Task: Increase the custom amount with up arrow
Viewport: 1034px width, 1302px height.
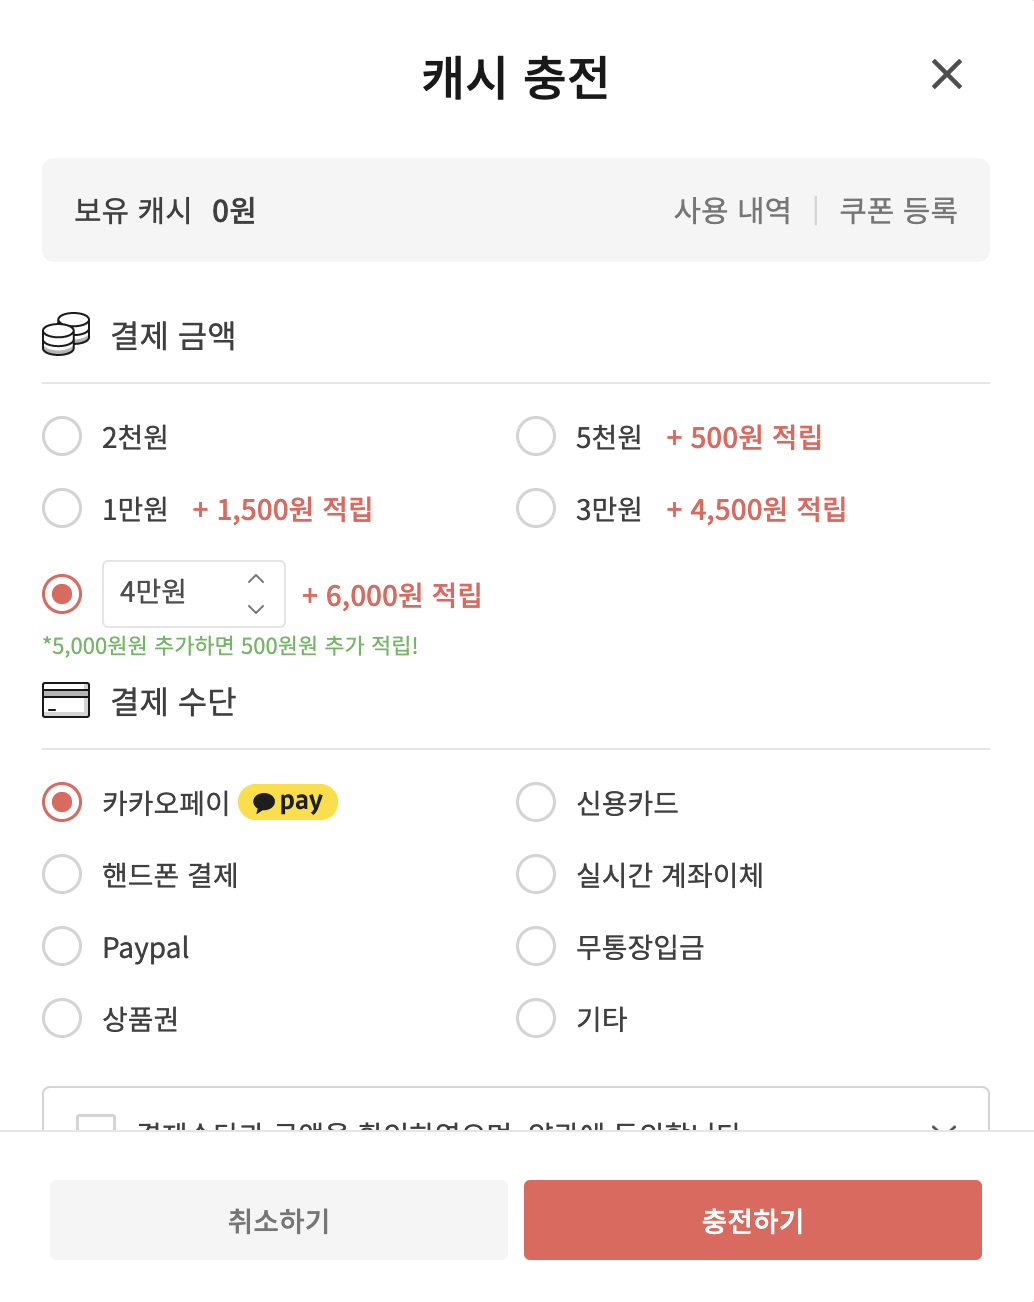Action: click(256, 578)
